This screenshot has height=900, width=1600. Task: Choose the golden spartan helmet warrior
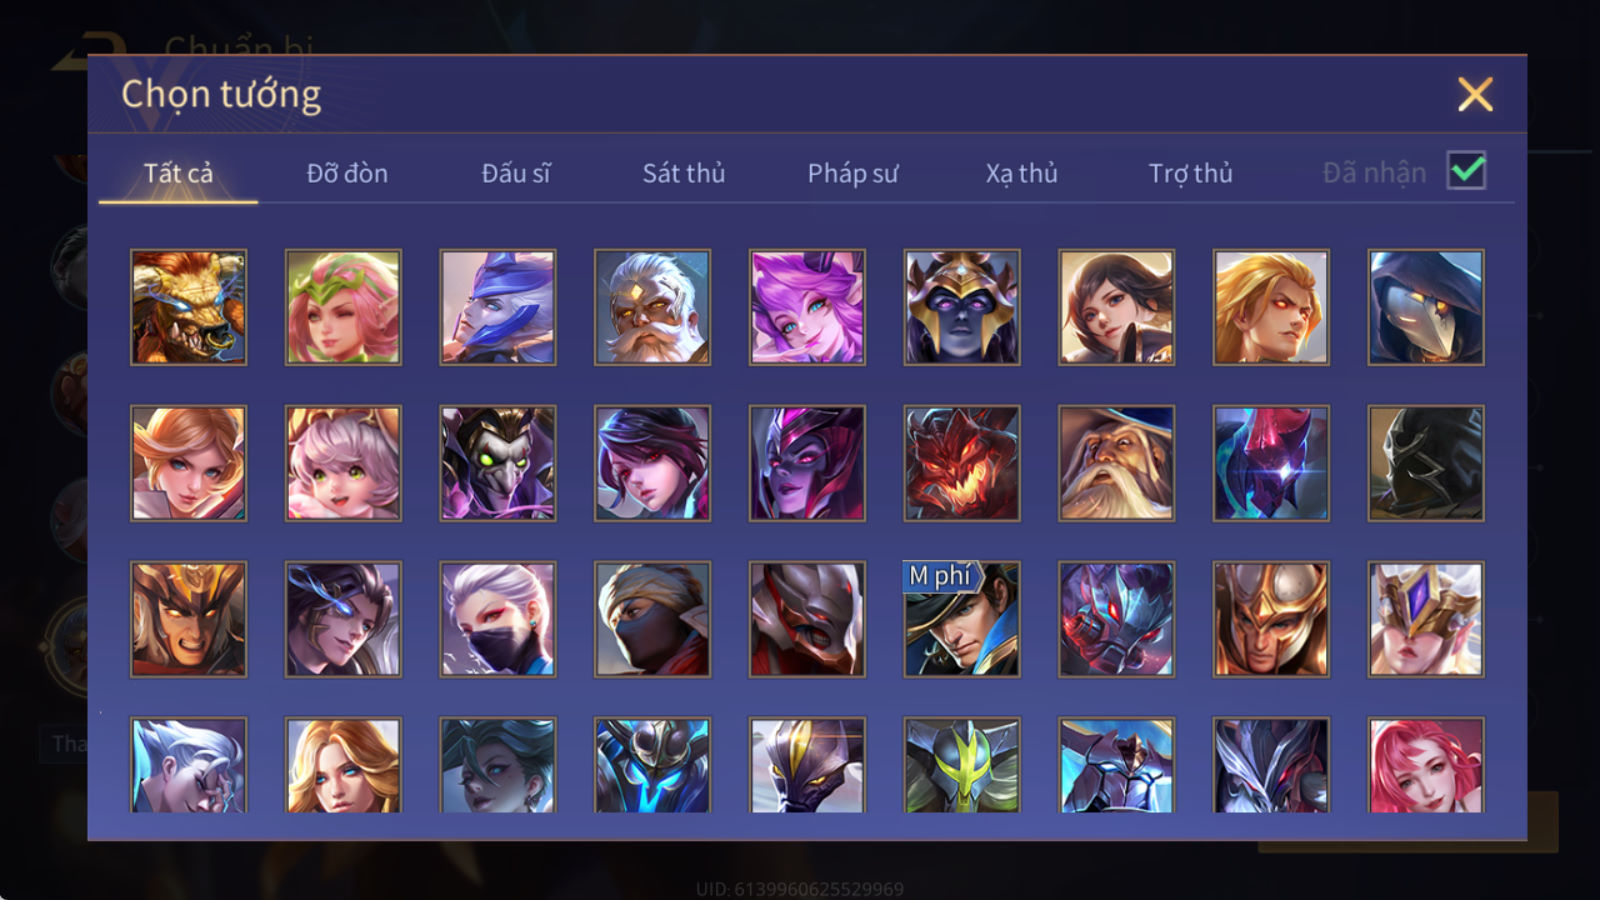1271,619
